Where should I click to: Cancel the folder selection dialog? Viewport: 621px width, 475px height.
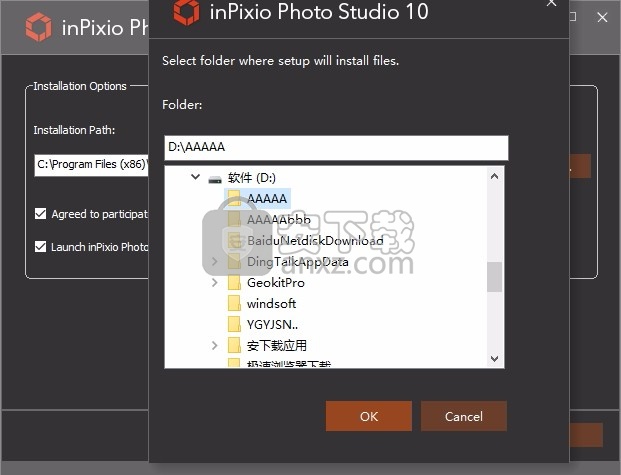(x=464, y=416)
